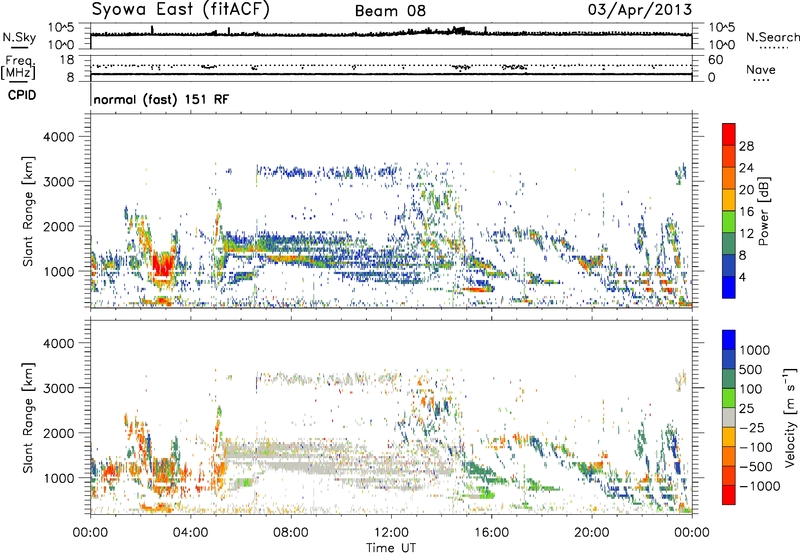Viewport: 800px width, 554px height.
Task: Click the 'CPID' label
Action: (x=22, y=95)
